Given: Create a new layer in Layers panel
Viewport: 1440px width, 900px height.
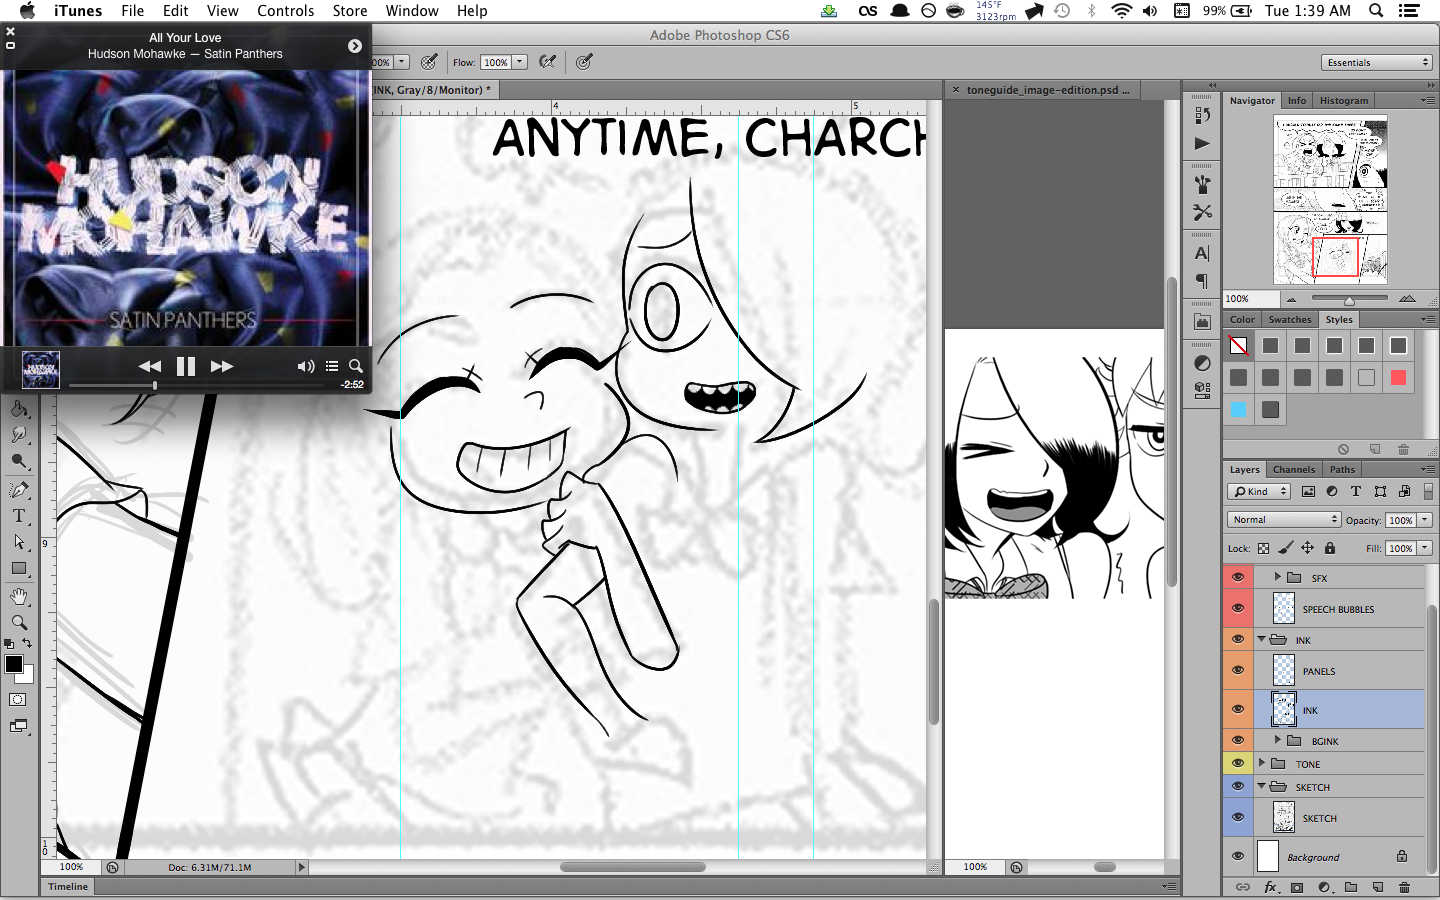Looking at the screenshot, I should pyautogui.click(x=1378, y=887).
